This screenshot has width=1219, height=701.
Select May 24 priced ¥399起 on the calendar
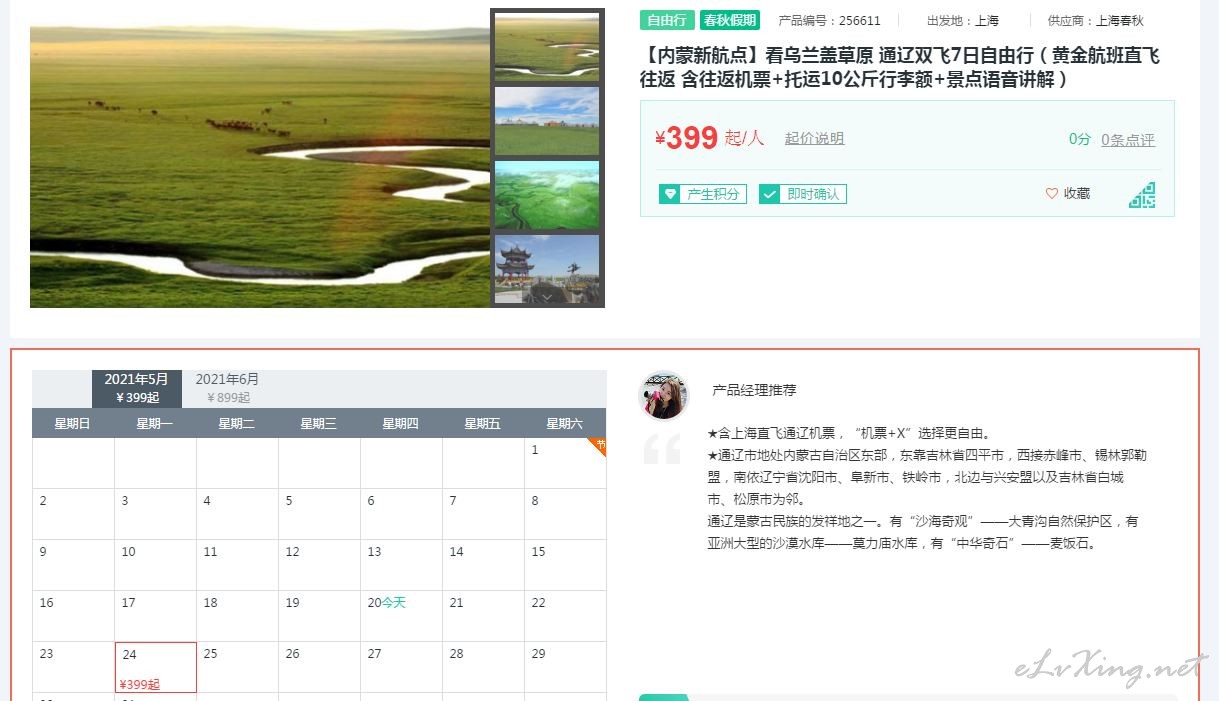156,667
